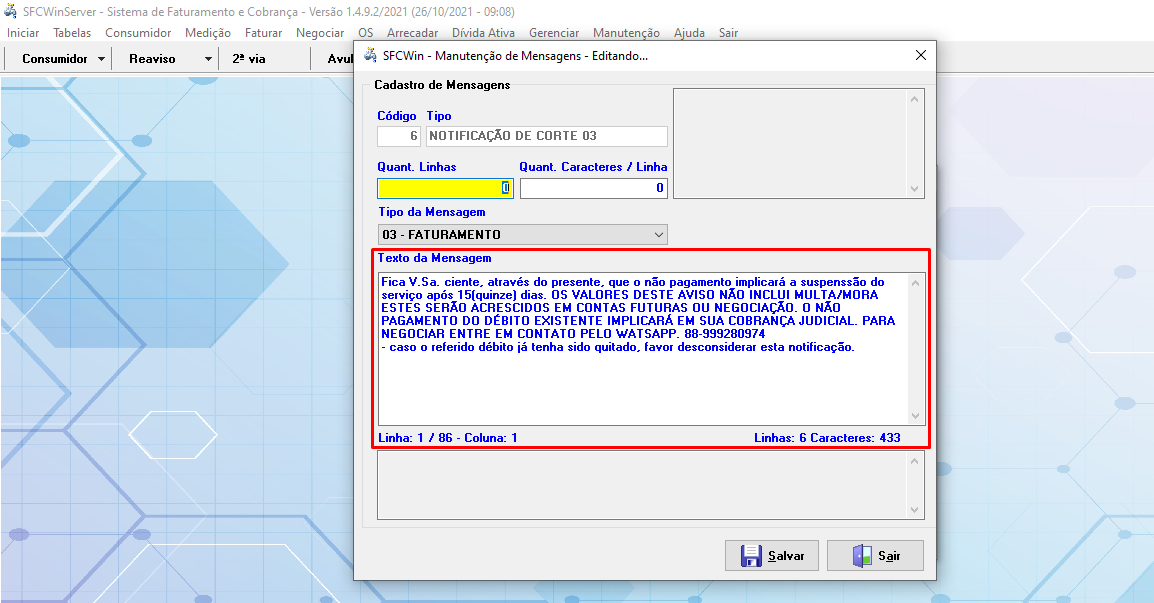This screenshot has height=603, width=1154.
Task: Open the Reaviso toolbar dropdown arrow
Action: [x=208, y=59]
